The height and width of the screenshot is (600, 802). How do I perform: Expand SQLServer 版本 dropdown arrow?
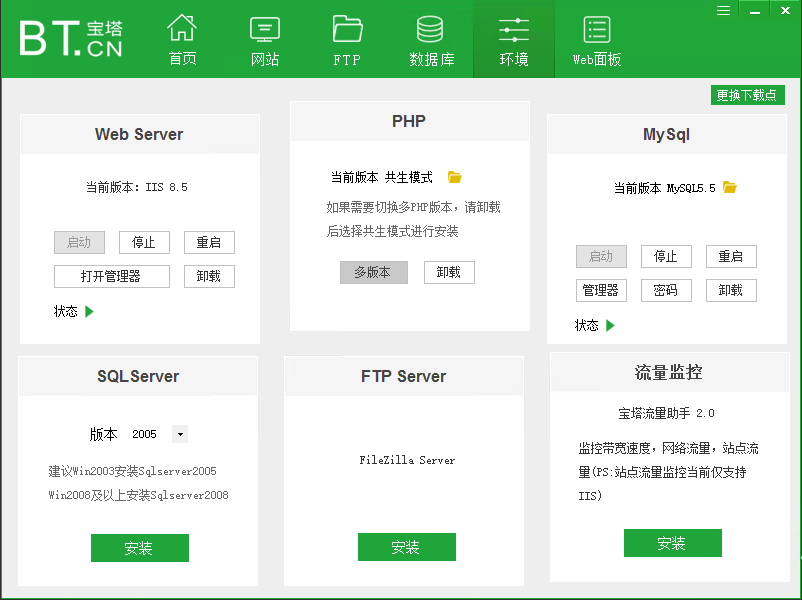tap(180, 434)
